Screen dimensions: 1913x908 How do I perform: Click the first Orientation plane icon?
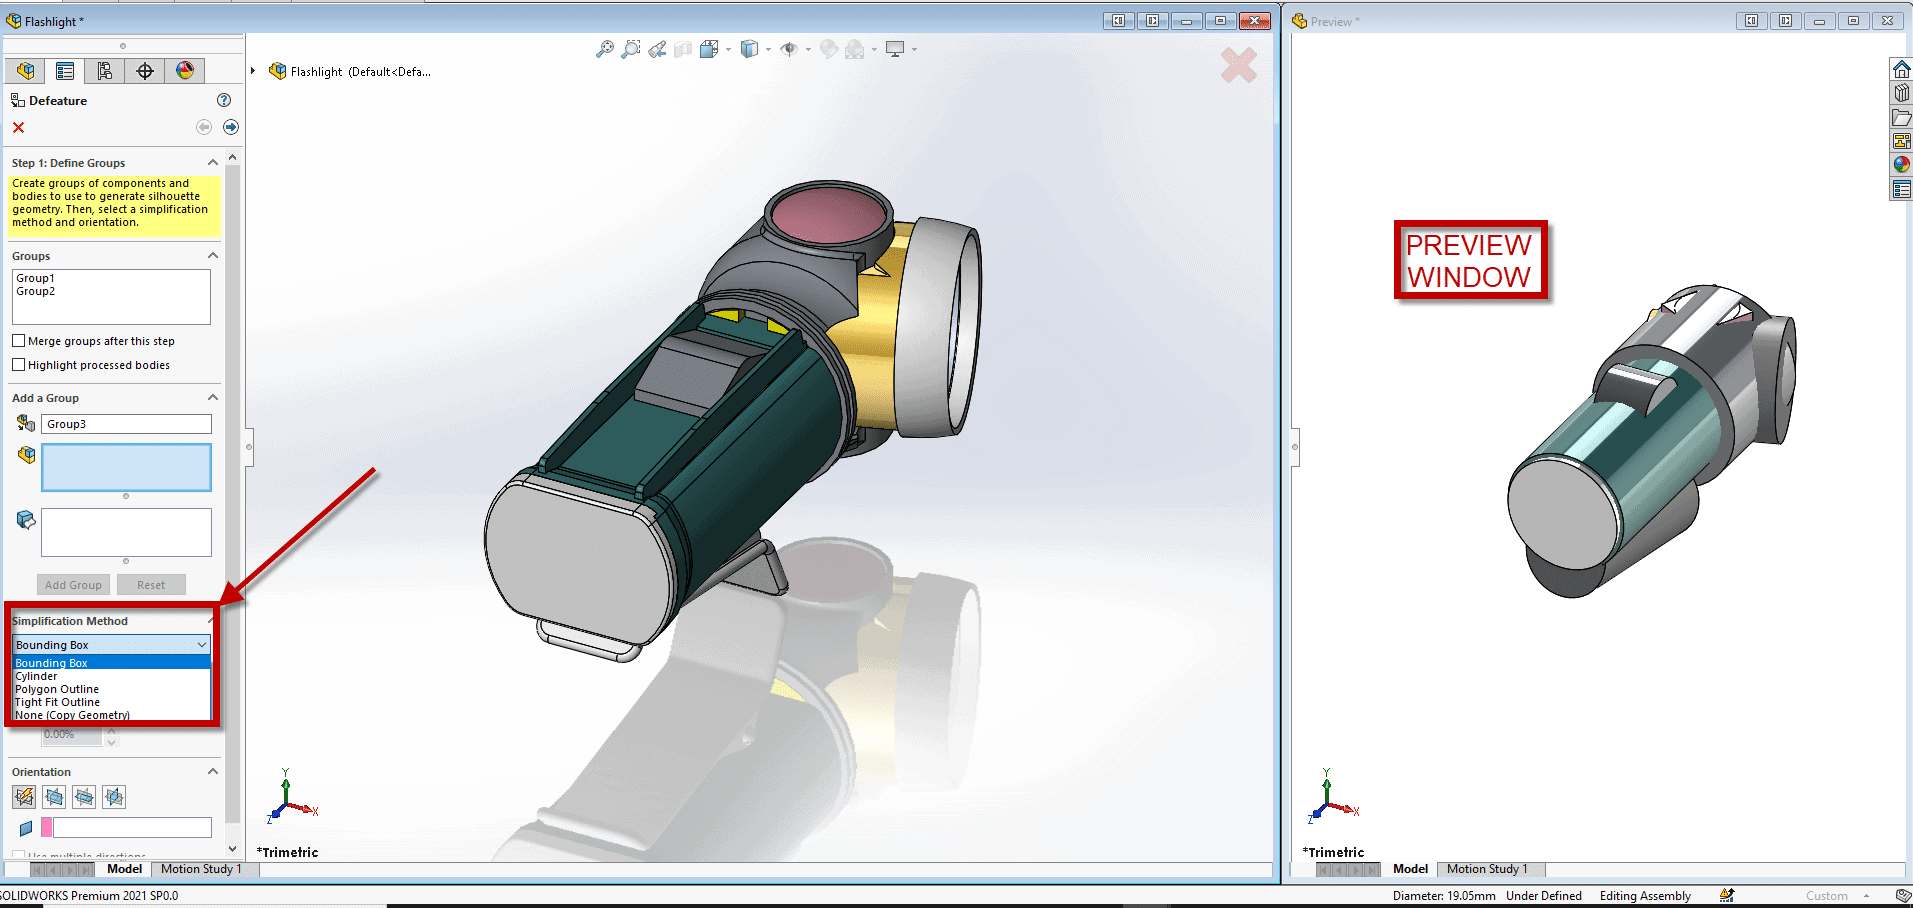click(24, 797)
